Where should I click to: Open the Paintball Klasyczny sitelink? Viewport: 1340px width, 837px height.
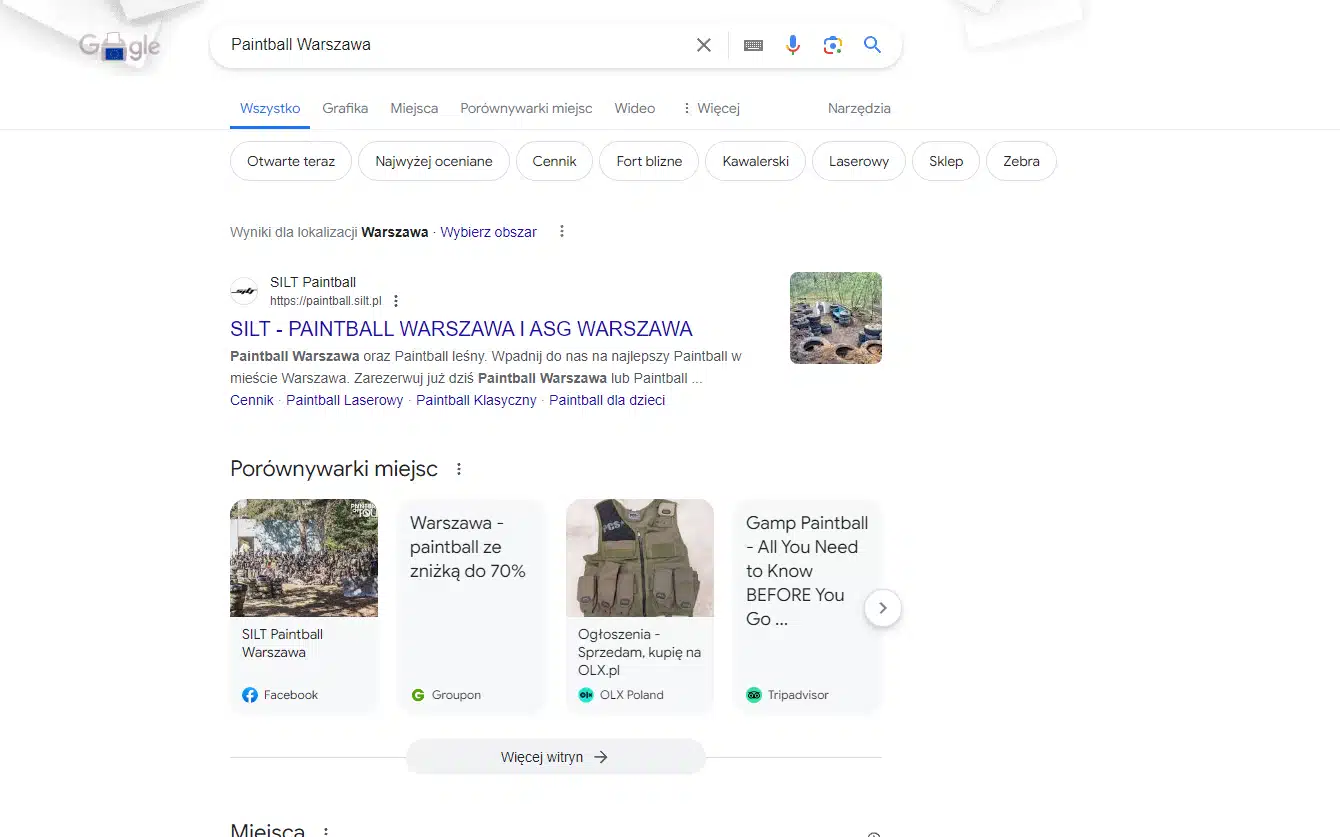476,400
